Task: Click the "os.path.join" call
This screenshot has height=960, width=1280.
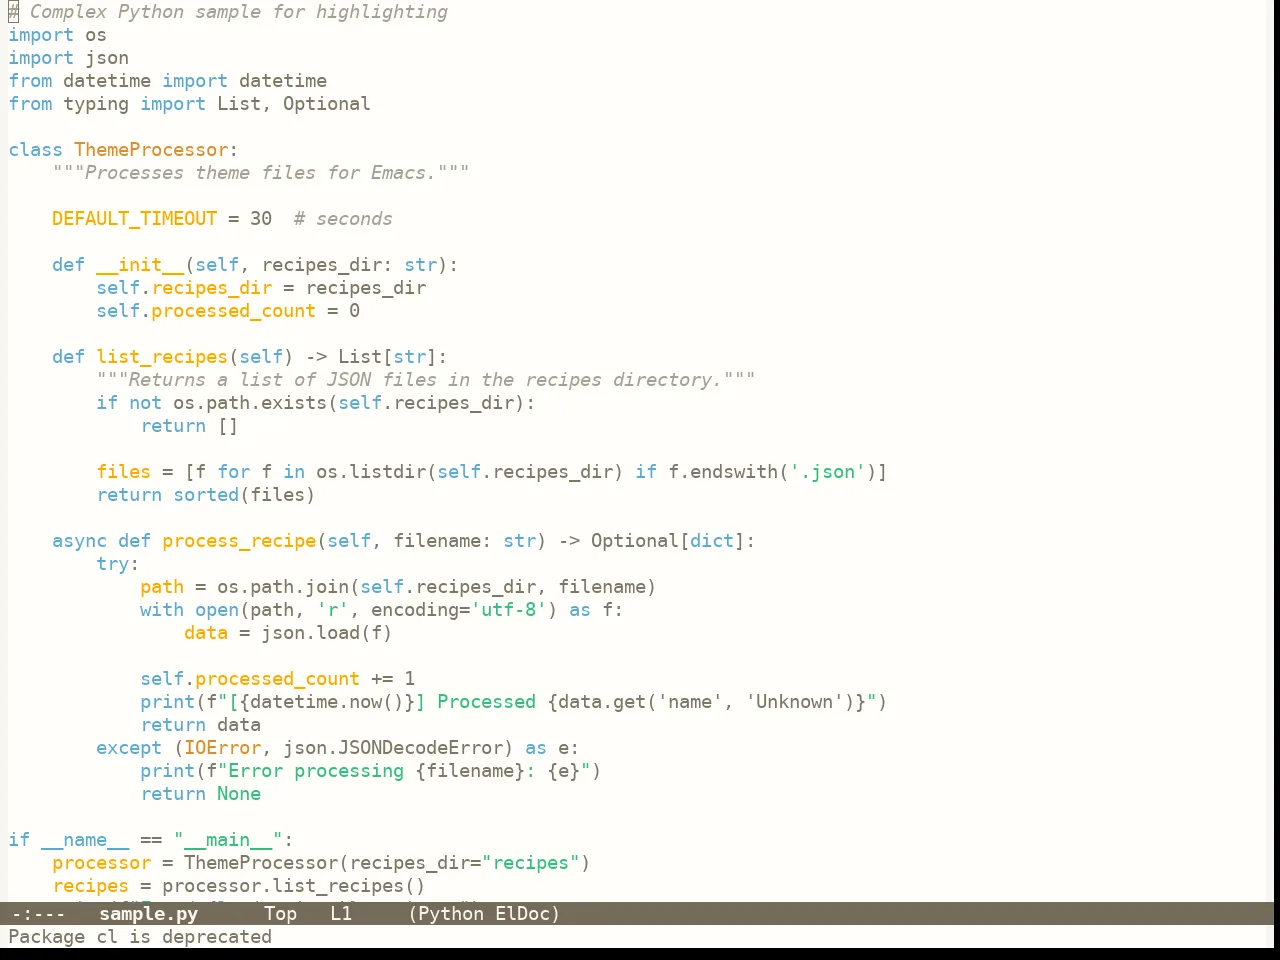Action: pos(283,587)
